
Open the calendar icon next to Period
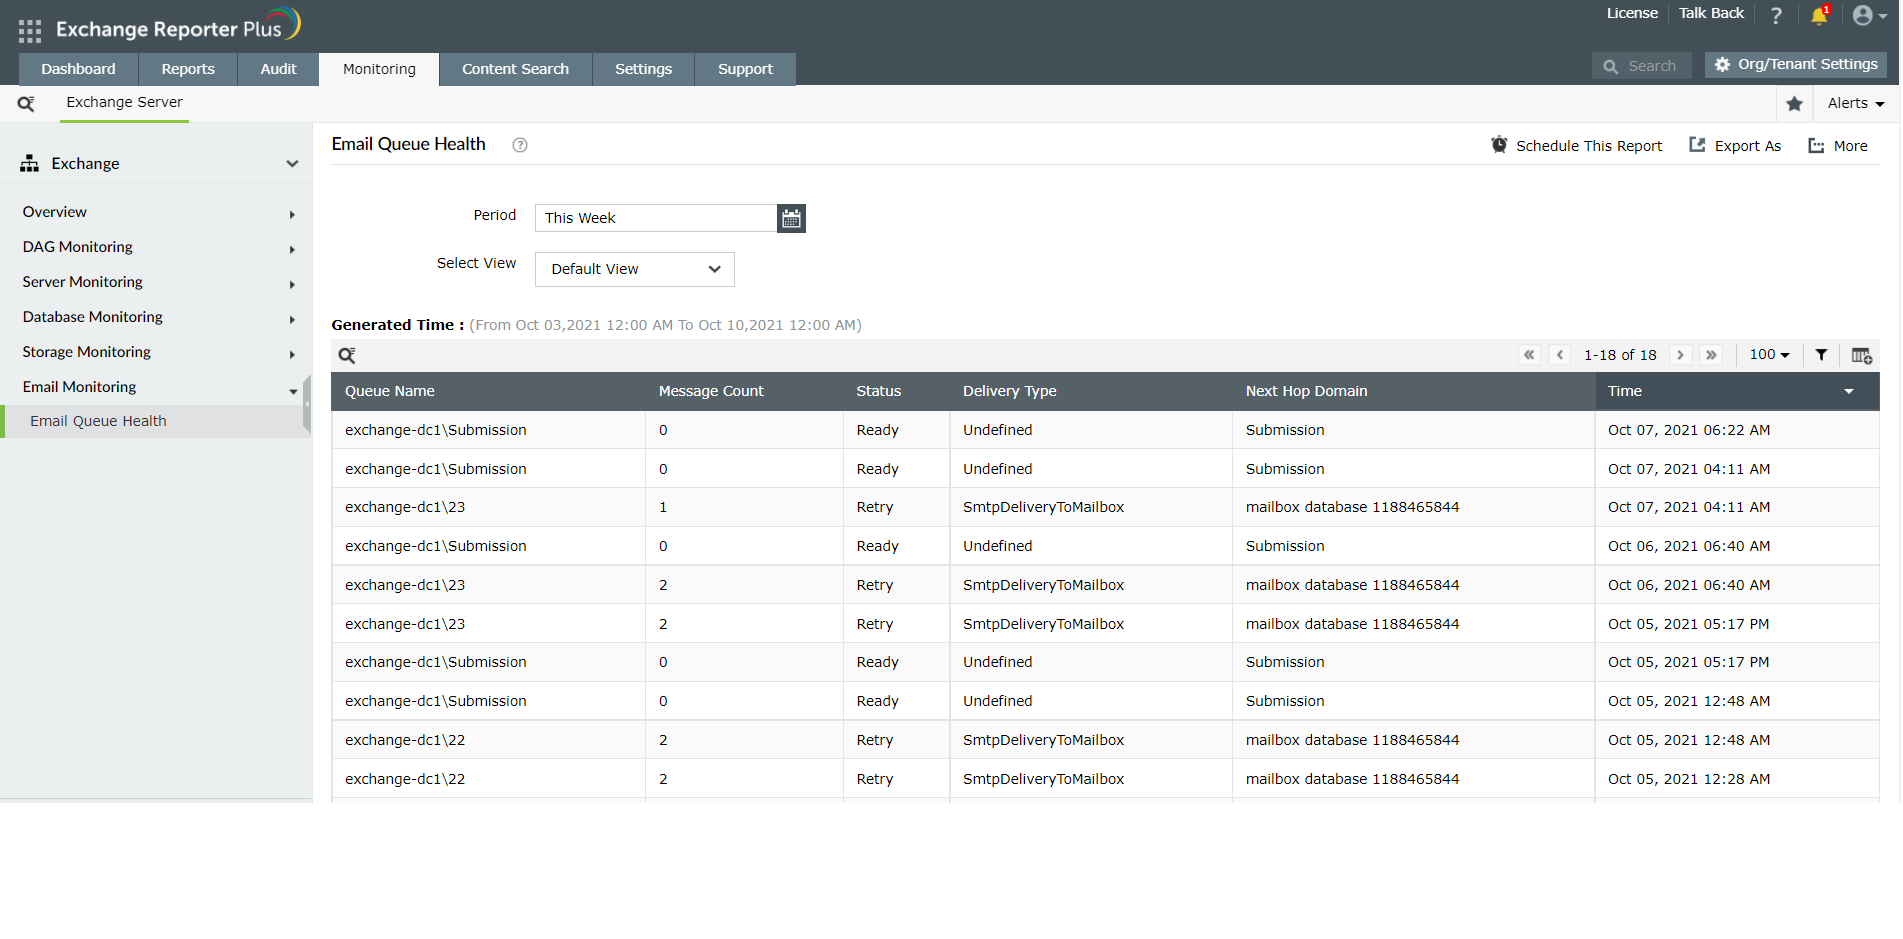(790, 218)
